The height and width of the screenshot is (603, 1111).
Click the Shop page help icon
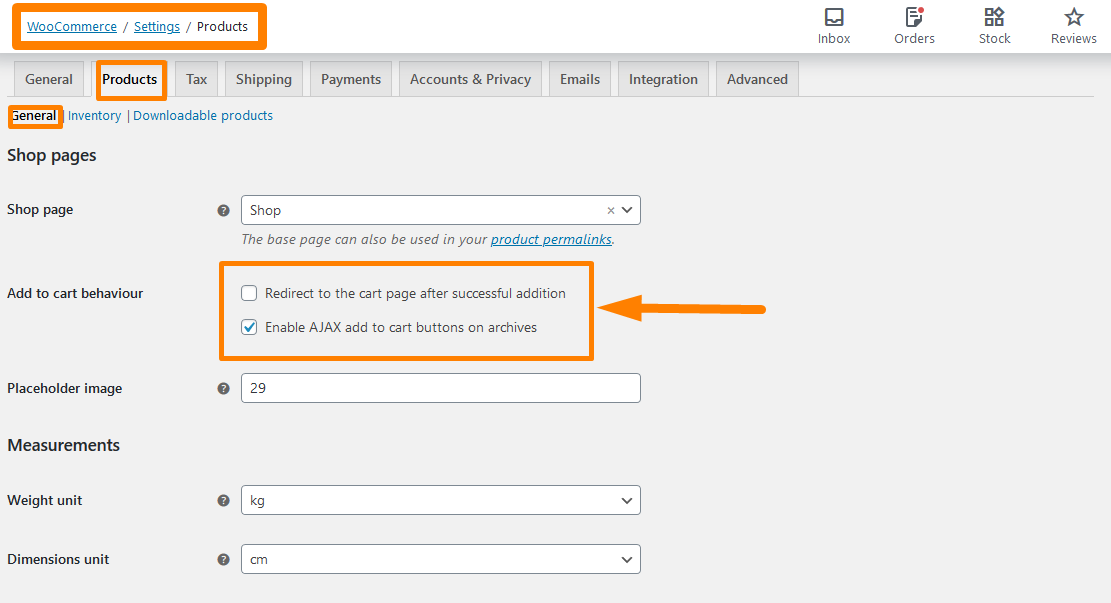click(223, 210)
